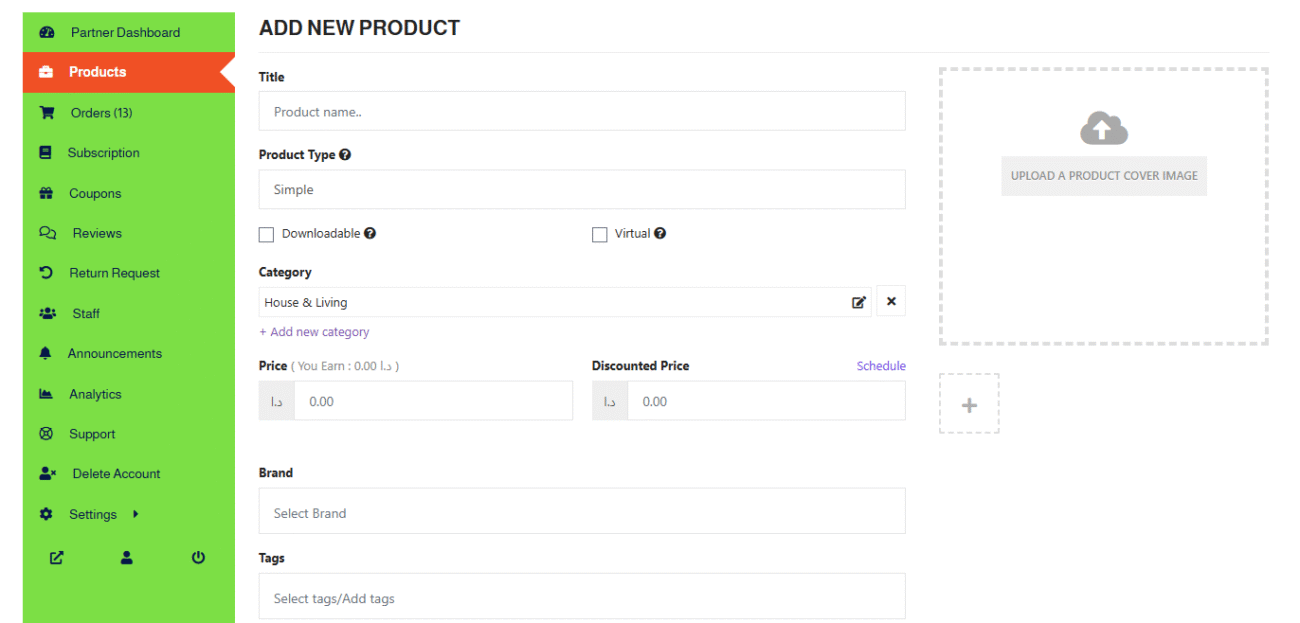Open the Select Brand dropdown
This screenshot has height=623, width=1300.
(581, 513)
